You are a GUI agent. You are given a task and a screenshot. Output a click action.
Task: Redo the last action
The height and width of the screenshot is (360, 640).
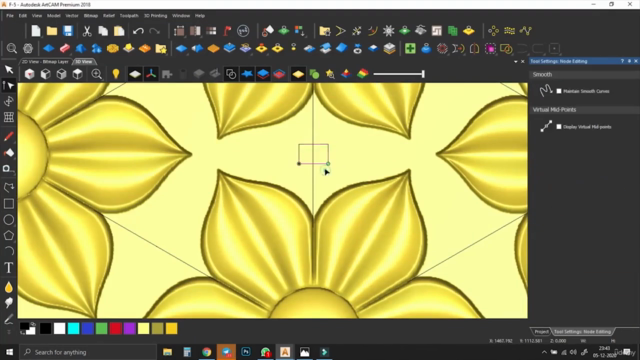154,31
